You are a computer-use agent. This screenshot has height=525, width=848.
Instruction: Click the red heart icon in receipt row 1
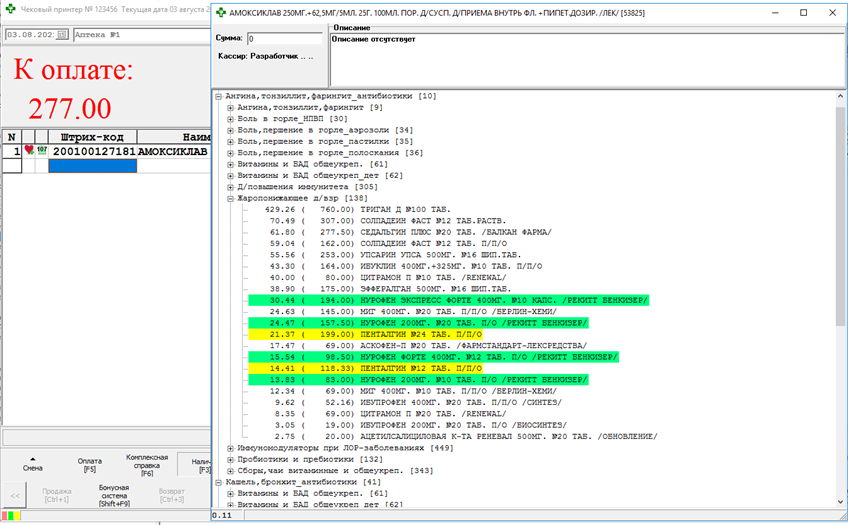point(29,151)
